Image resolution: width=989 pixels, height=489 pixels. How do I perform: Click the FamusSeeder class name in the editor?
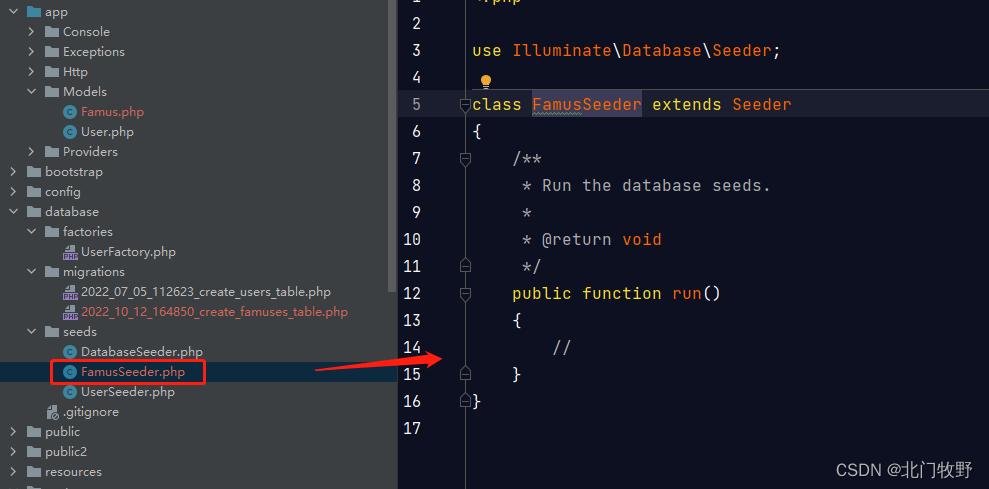click(587, 104)
